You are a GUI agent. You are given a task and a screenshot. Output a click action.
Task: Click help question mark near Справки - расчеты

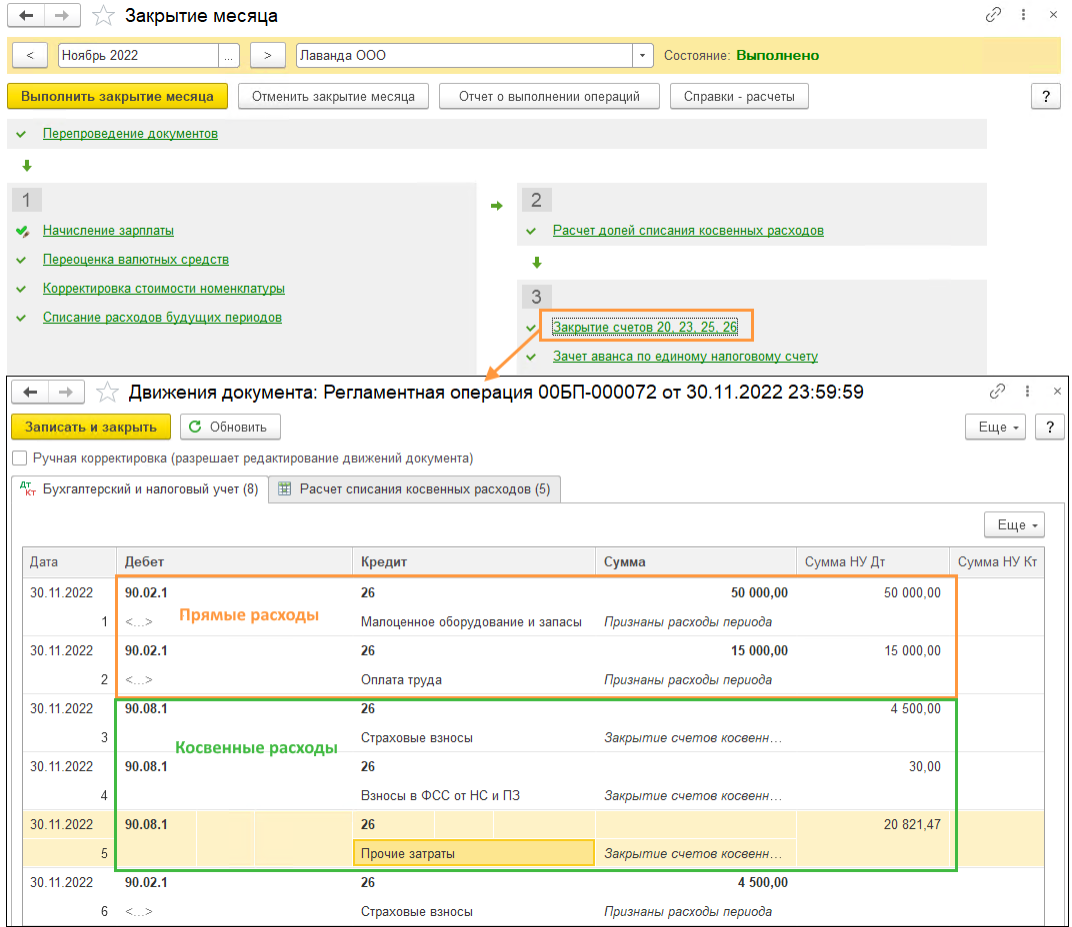coord(1045,96)
